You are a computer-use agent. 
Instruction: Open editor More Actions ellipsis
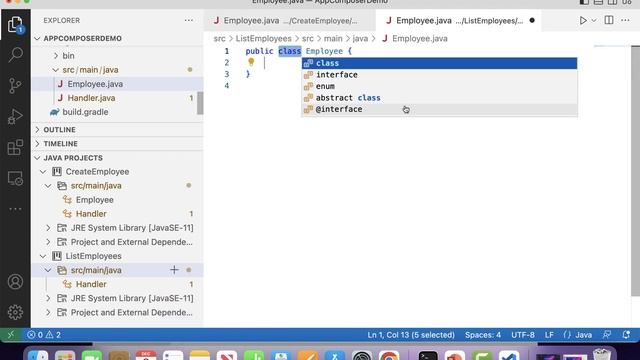click(625, 20)
